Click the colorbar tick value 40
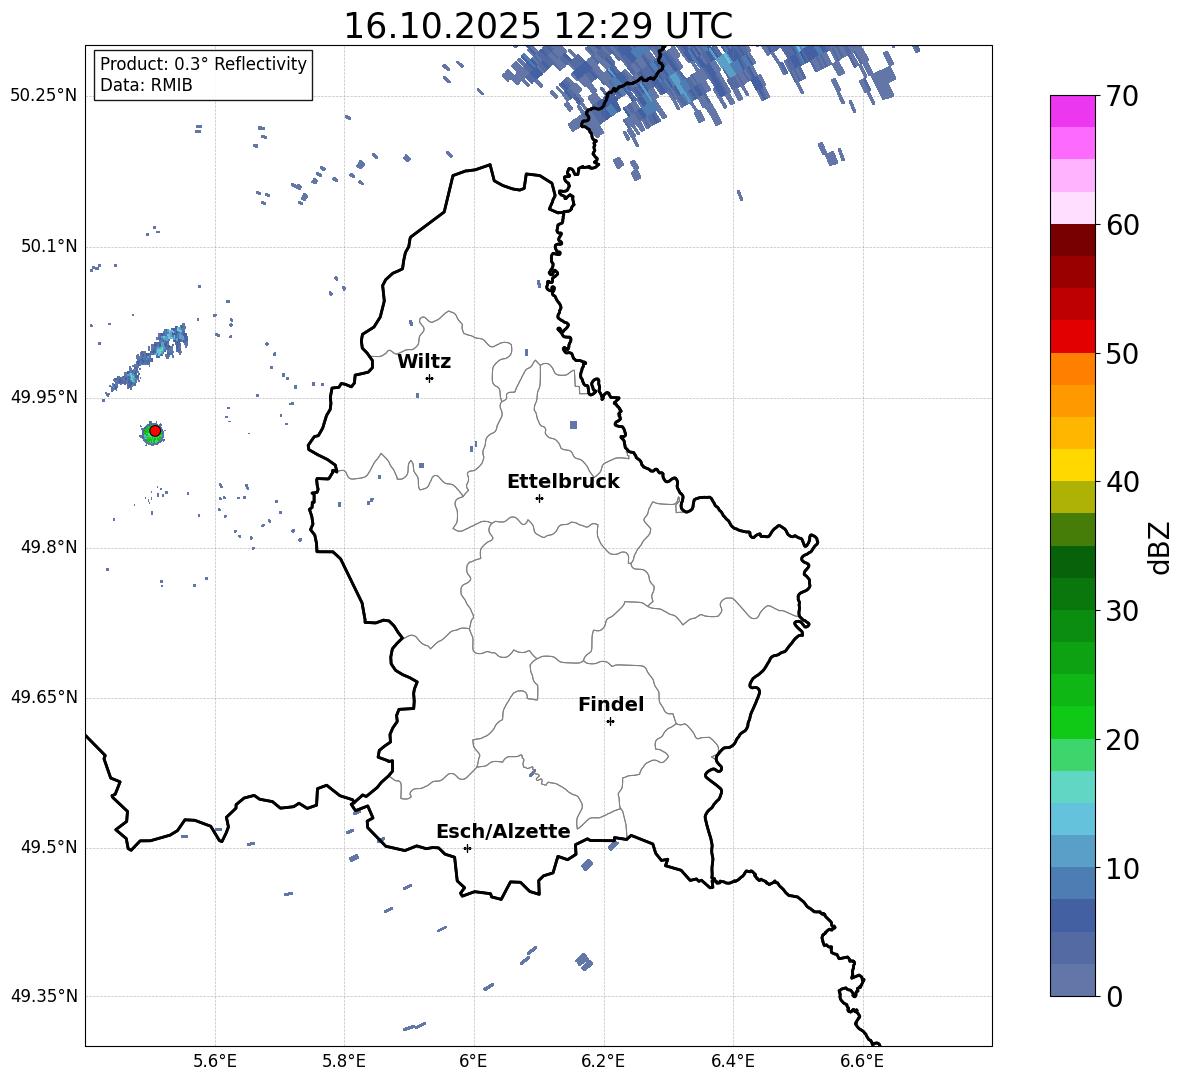The width and height of the screenshot is (1184, 1081). coord(1122,482)
